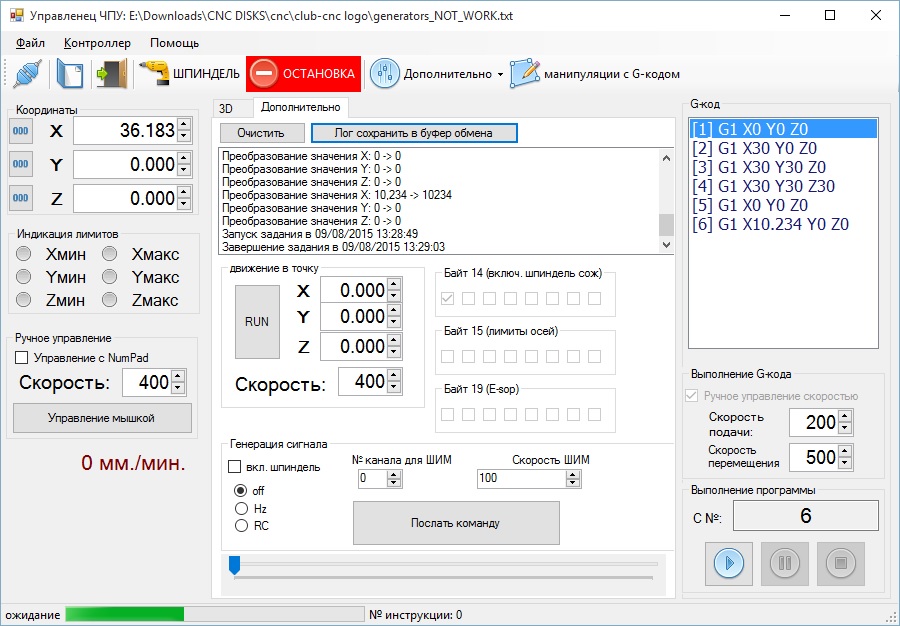Click the pause program button
This screenshot has height=626, width=900.
pyautogui.click(x=785, y=563)
